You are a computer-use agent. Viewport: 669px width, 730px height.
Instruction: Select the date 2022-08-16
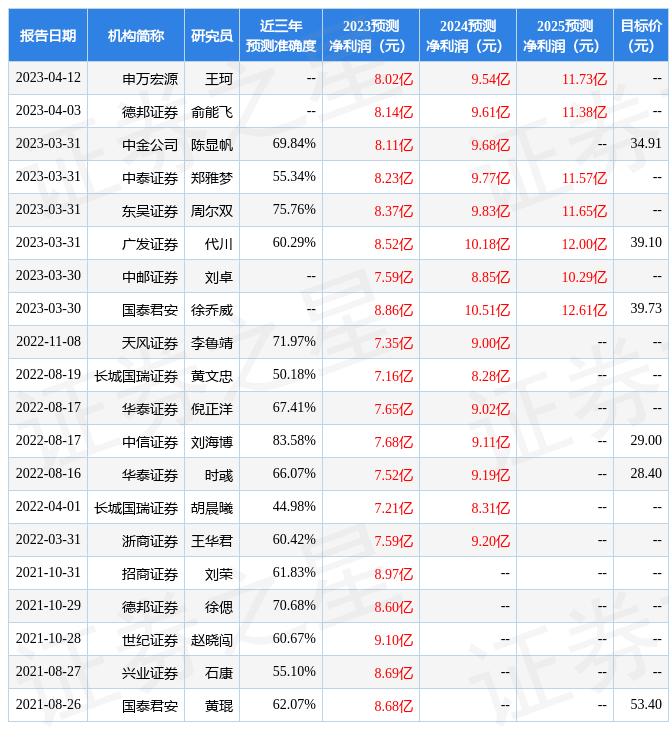[48, 474]
